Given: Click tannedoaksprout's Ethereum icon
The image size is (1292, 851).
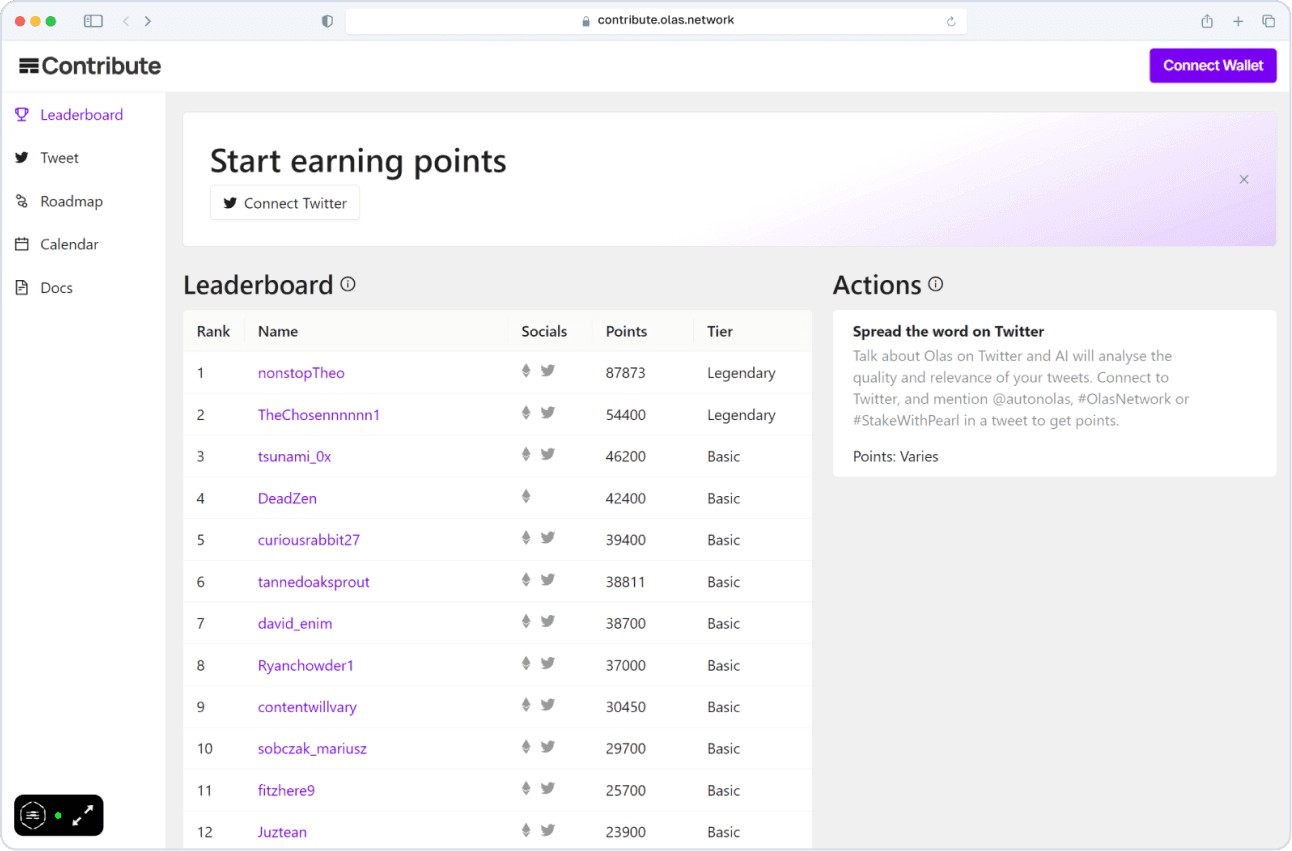Looking at the screenshot, I should click(x=526, y=579).
